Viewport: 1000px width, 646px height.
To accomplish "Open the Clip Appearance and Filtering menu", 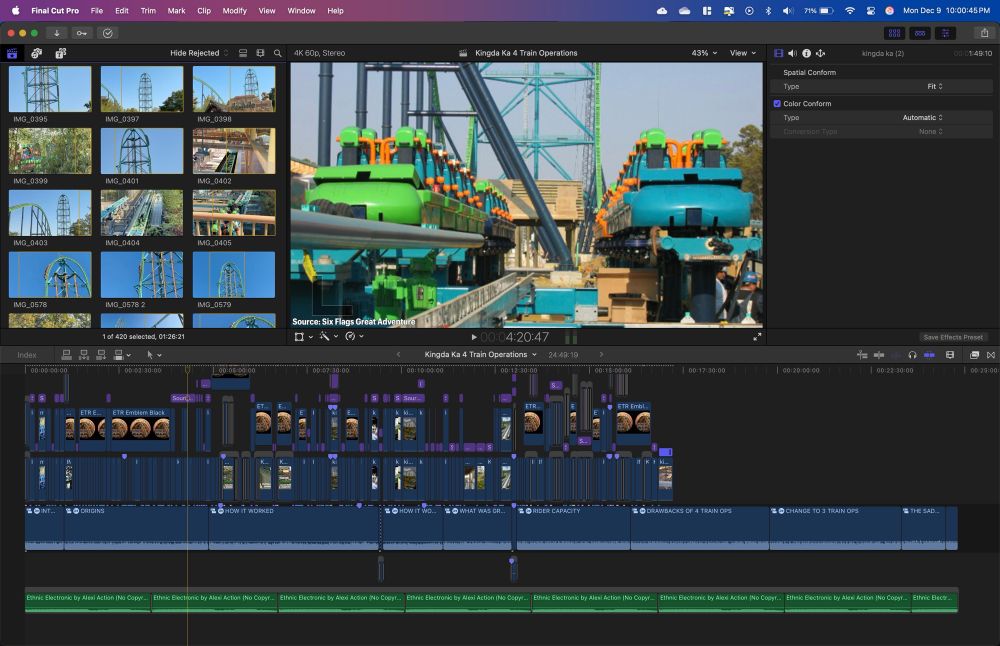I will pos(260,54).
